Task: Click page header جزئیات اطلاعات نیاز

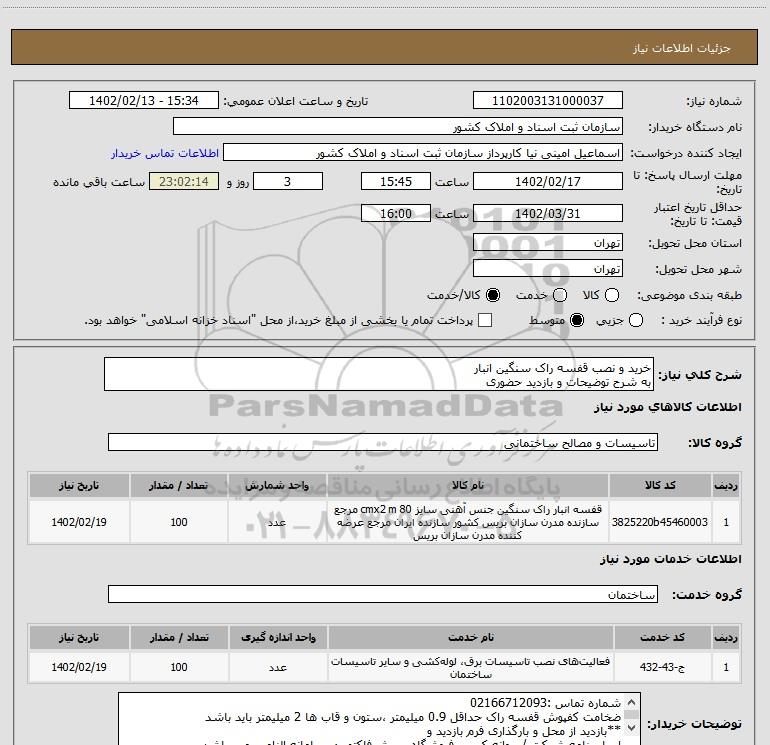Action: (x=681, y=48)
